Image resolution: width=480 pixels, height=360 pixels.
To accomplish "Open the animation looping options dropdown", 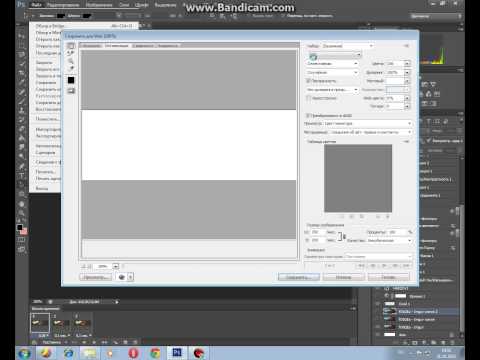I will (379, 257).
